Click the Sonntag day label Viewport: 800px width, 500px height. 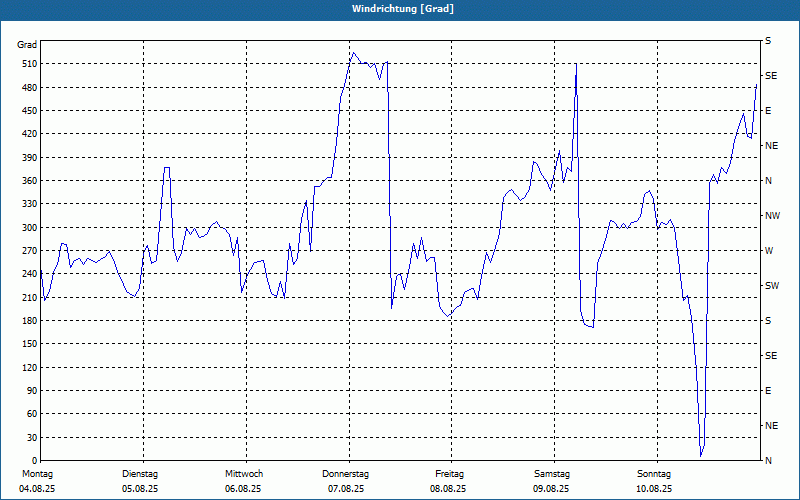point(654,474)
